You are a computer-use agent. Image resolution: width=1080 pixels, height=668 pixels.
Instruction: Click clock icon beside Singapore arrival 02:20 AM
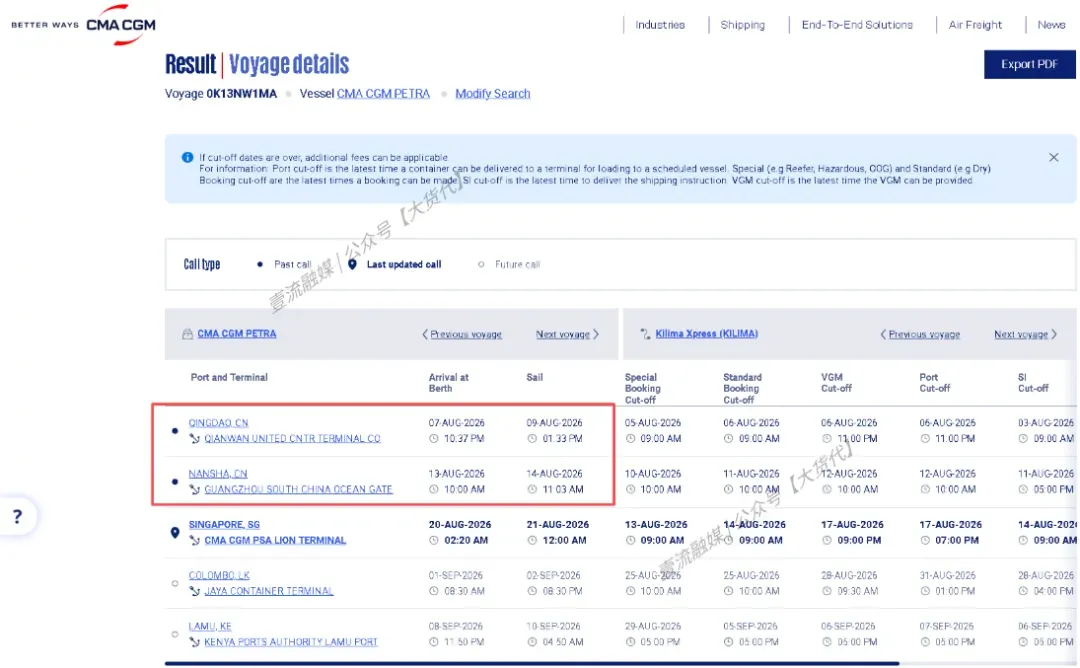click(434, 541)
